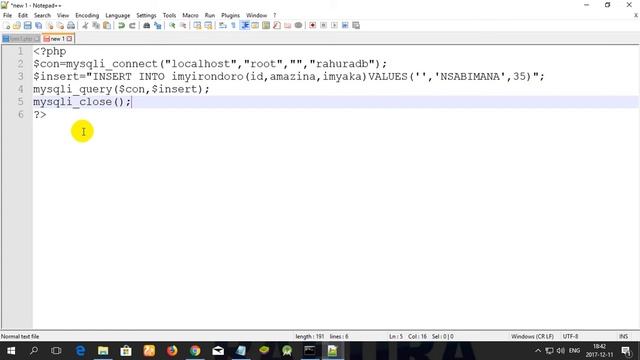Click the Close document toolbar icon
This screenshot has width=640, height=360.
coord(50,25)
